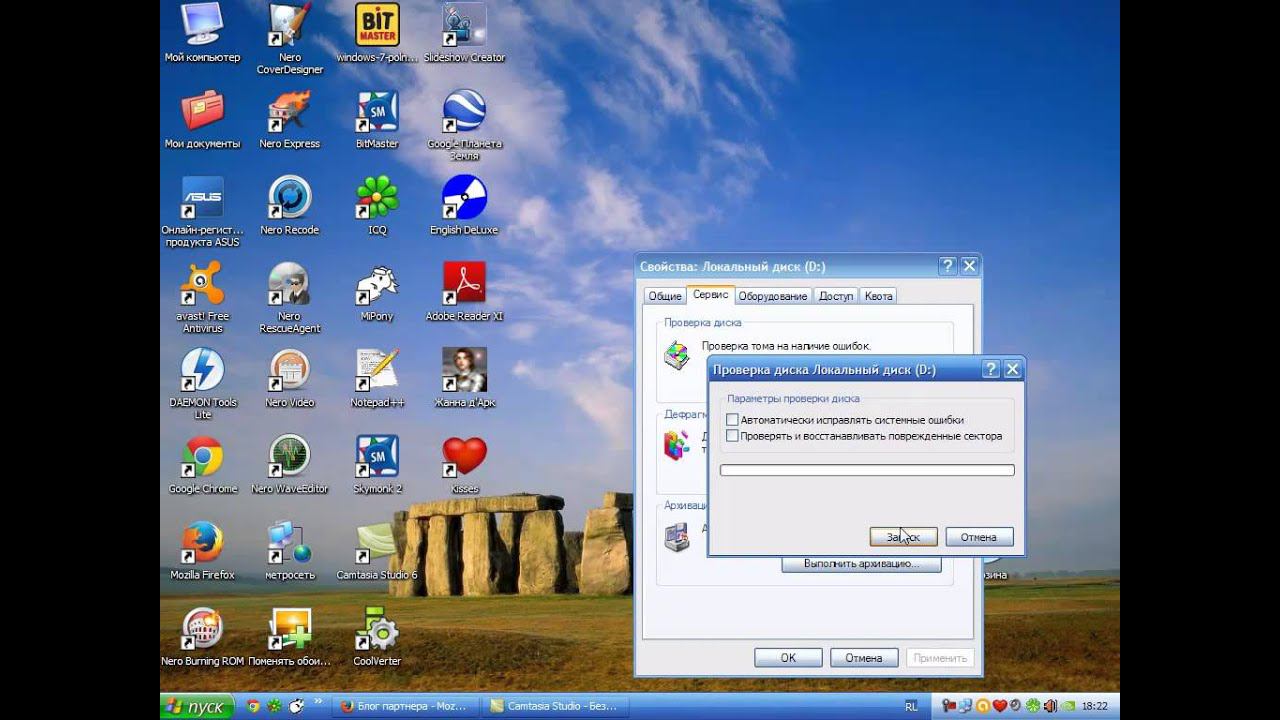Viewport: 1280px width, 720px height.
Task: Click Запуск to start disk check
Action: click(x=903, y=537)
